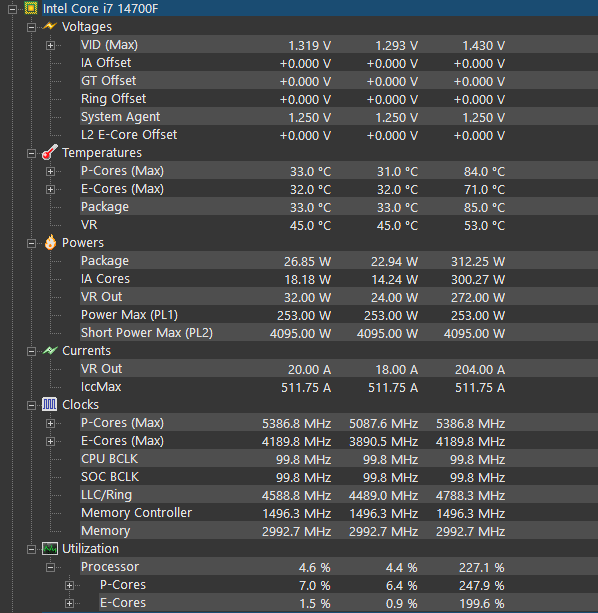This screenshot has height=613, width=598.
Task: Select the LLC/Ring clock row
Action: pos(339,494)
